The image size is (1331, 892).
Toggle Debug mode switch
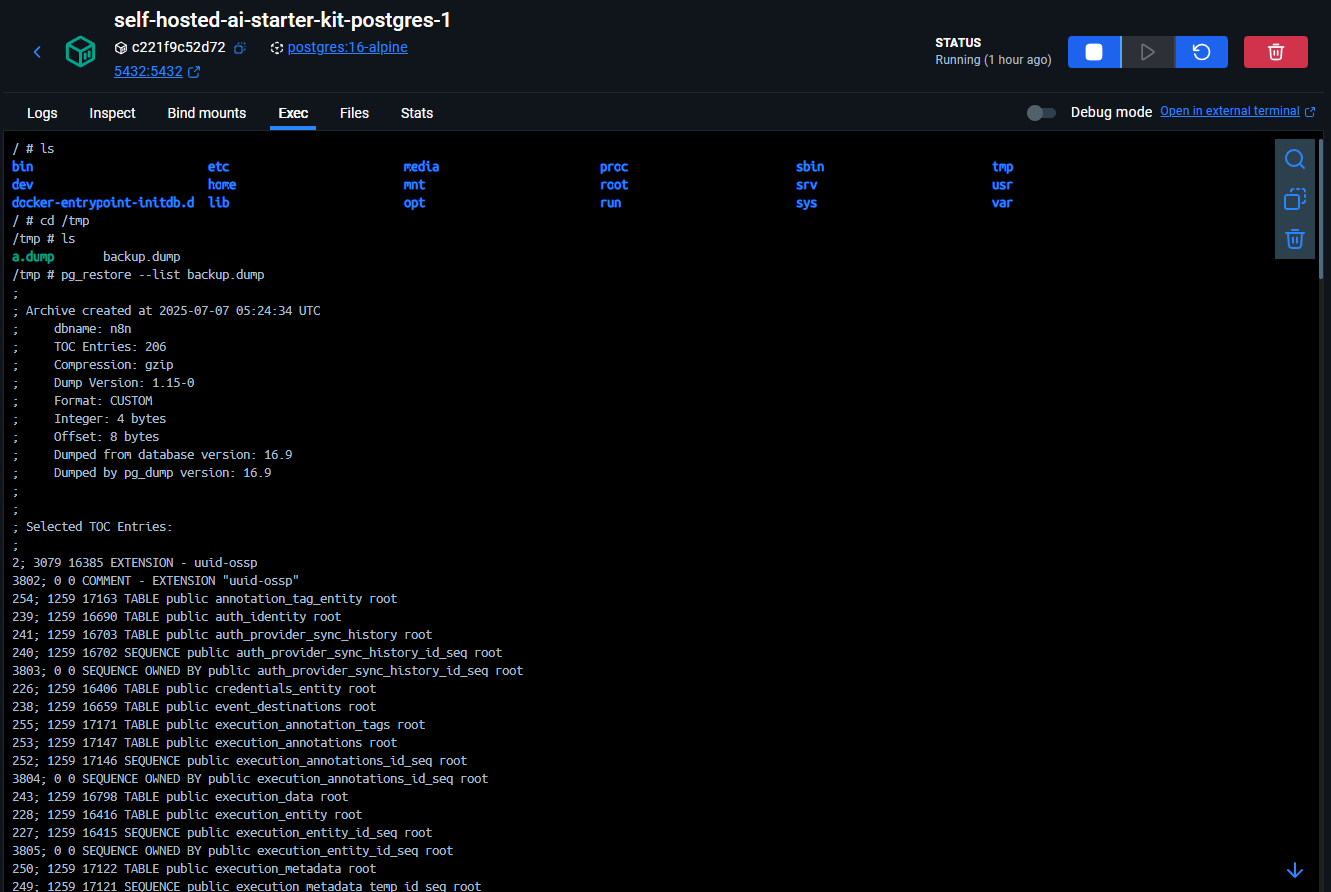[x=1041, y=113]
